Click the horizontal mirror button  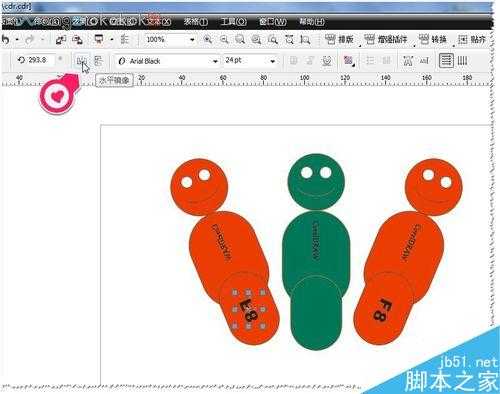click(82, 61)
